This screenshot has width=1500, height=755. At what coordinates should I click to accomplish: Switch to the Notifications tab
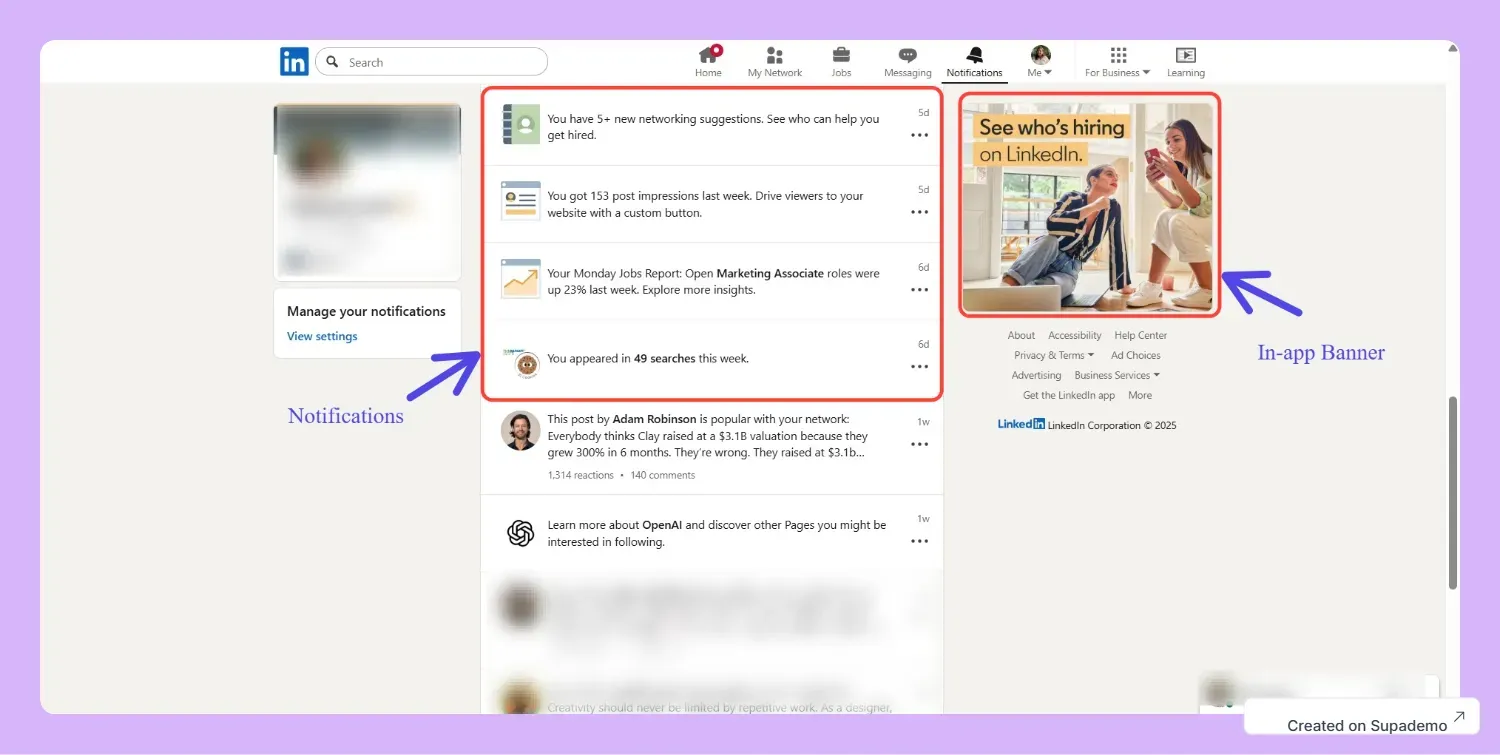click(x=973, y=55)
